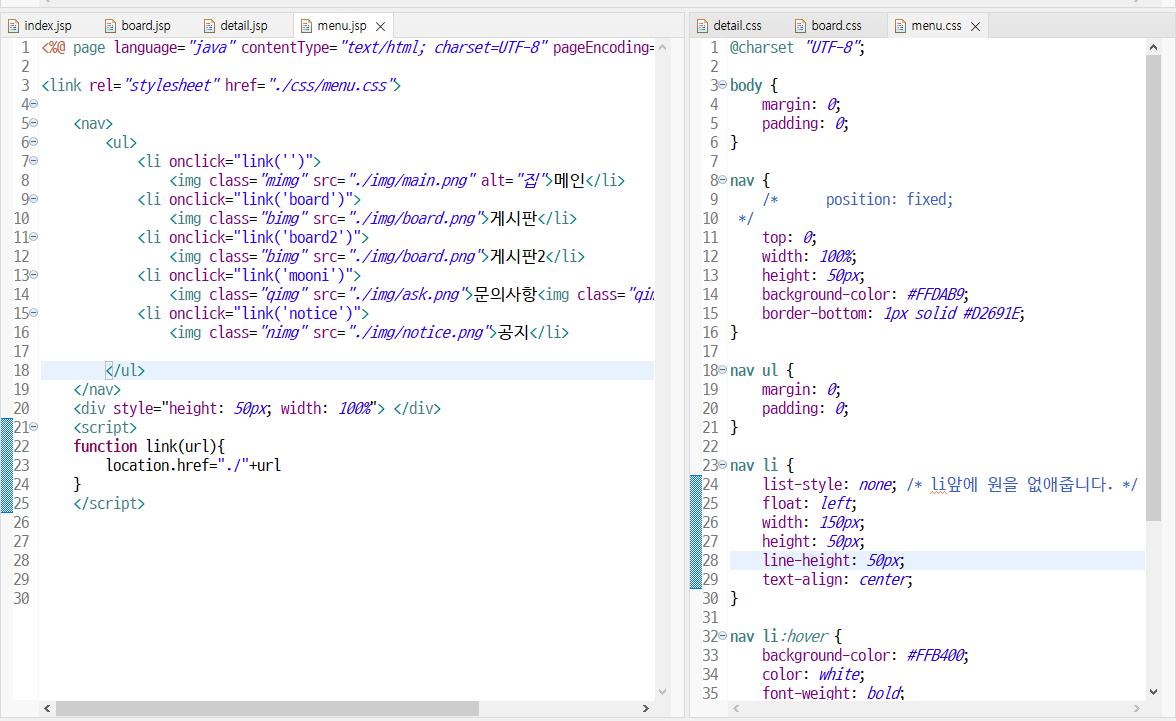The height and width of the screenshot is (721, 1176).
Task: Click the closing </ul> tag on line 18
Action: coord(124,371)
